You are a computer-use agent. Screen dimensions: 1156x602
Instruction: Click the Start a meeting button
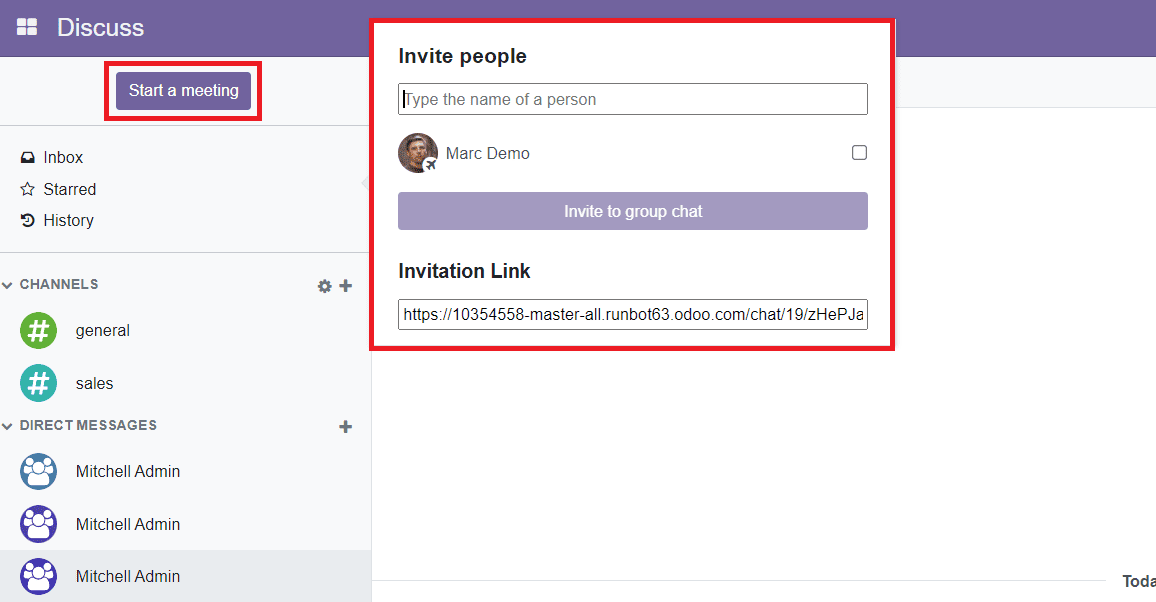click(183, 90)
